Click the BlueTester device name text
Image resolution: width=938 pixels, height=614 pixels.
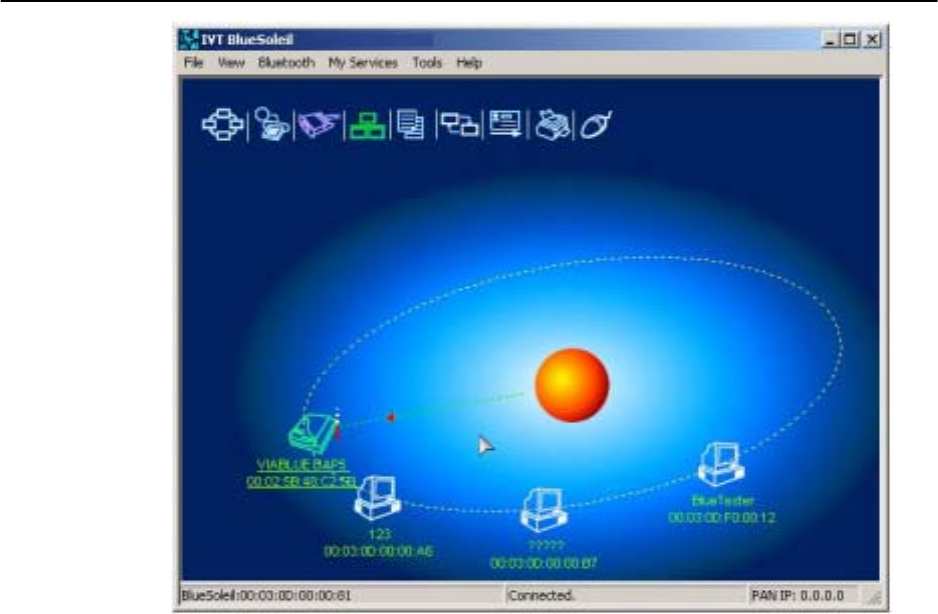point(722,500)
